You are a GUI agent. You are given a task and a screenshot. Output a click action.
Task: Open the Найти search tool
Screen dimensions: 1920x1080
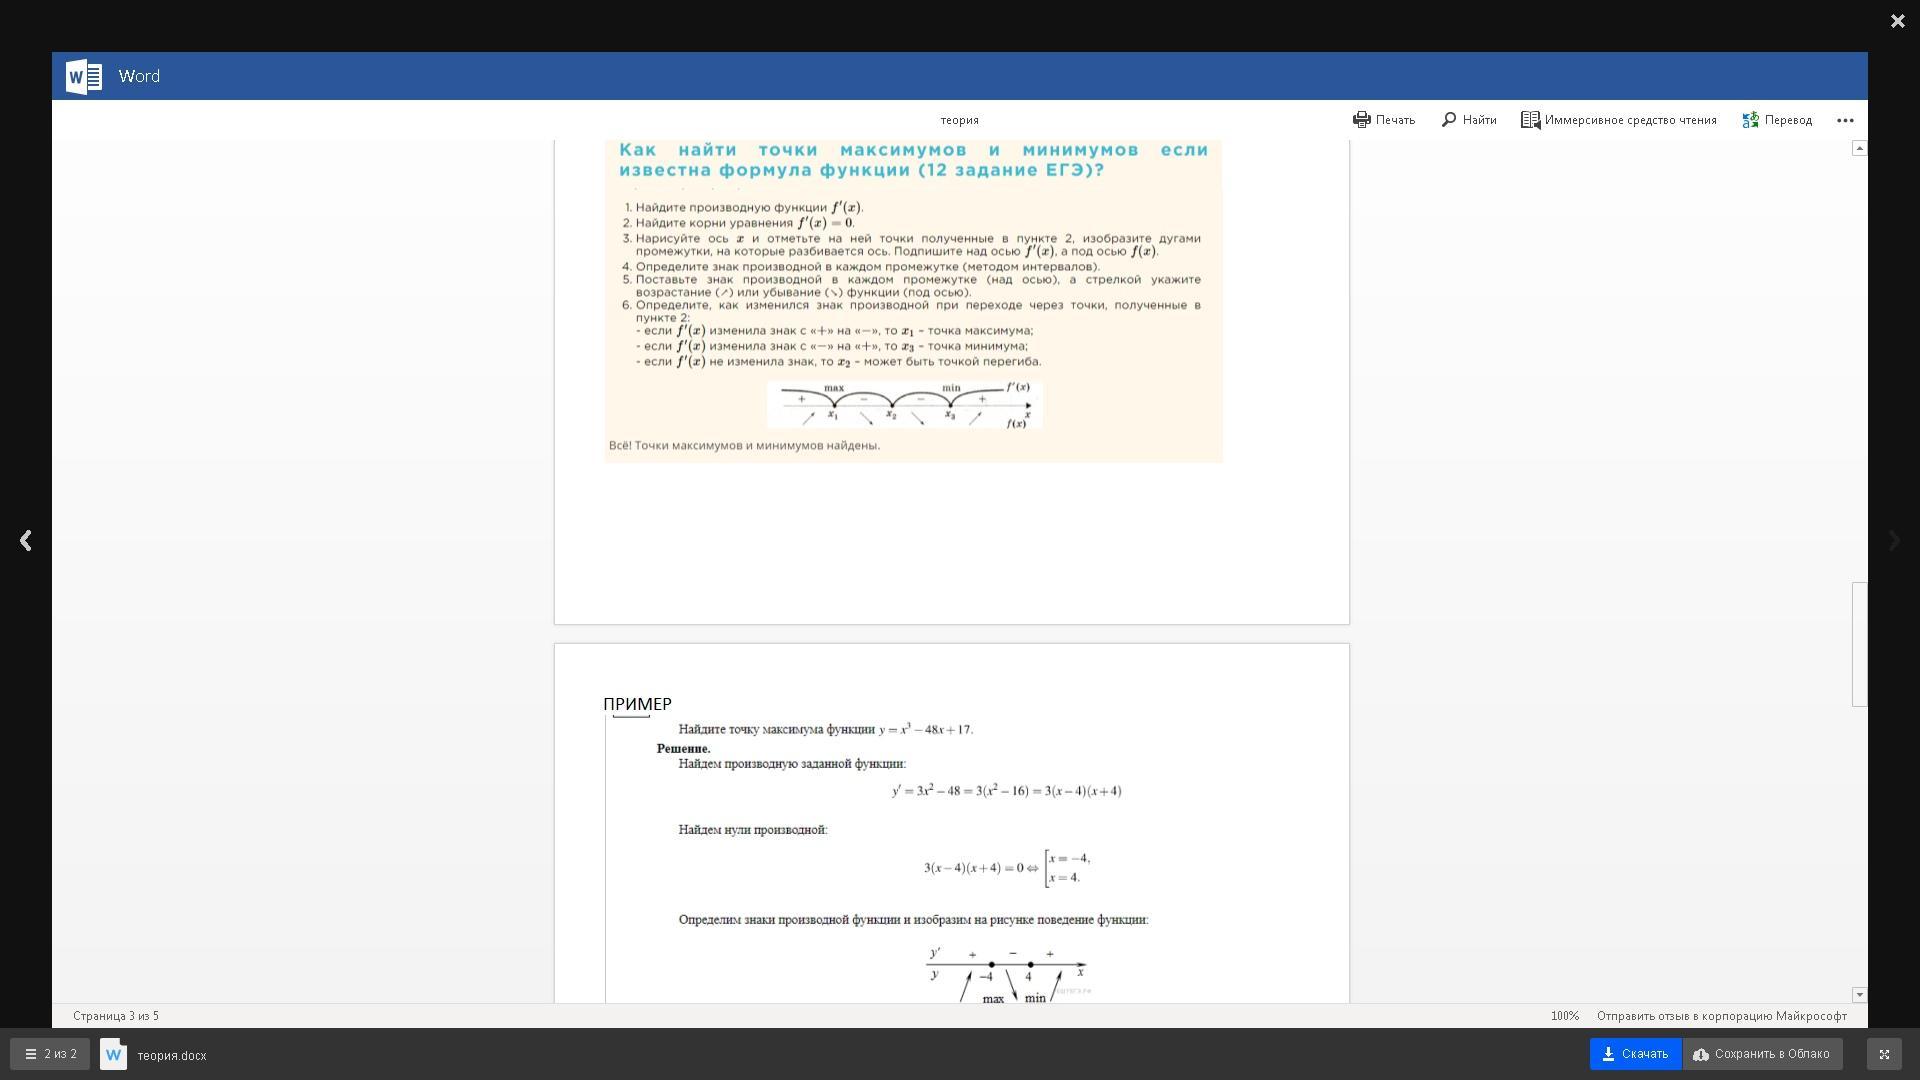1468,120
